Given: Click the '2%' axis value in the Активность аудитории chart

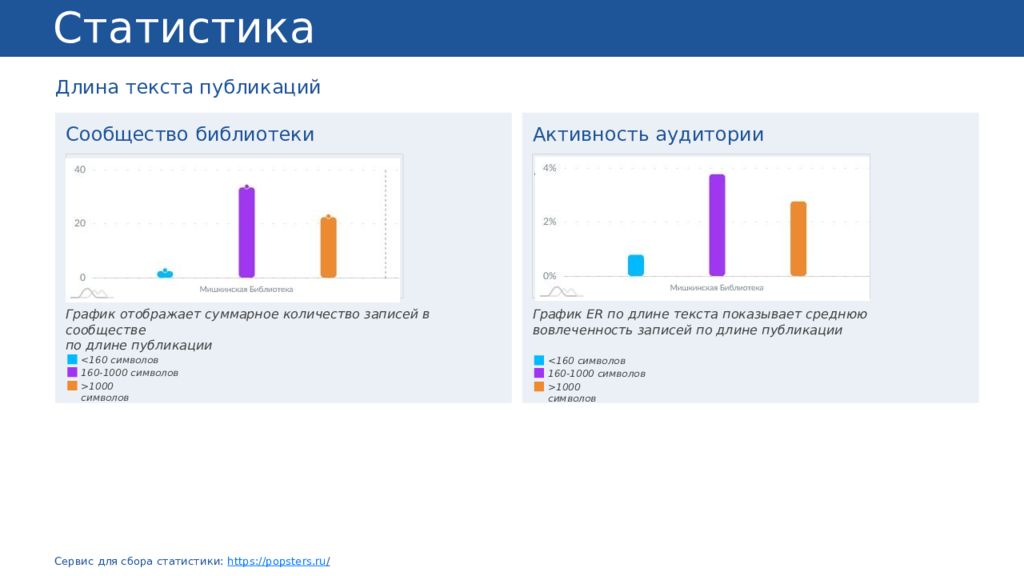Looking at the screenshot, I should click(x=549, y=222).
